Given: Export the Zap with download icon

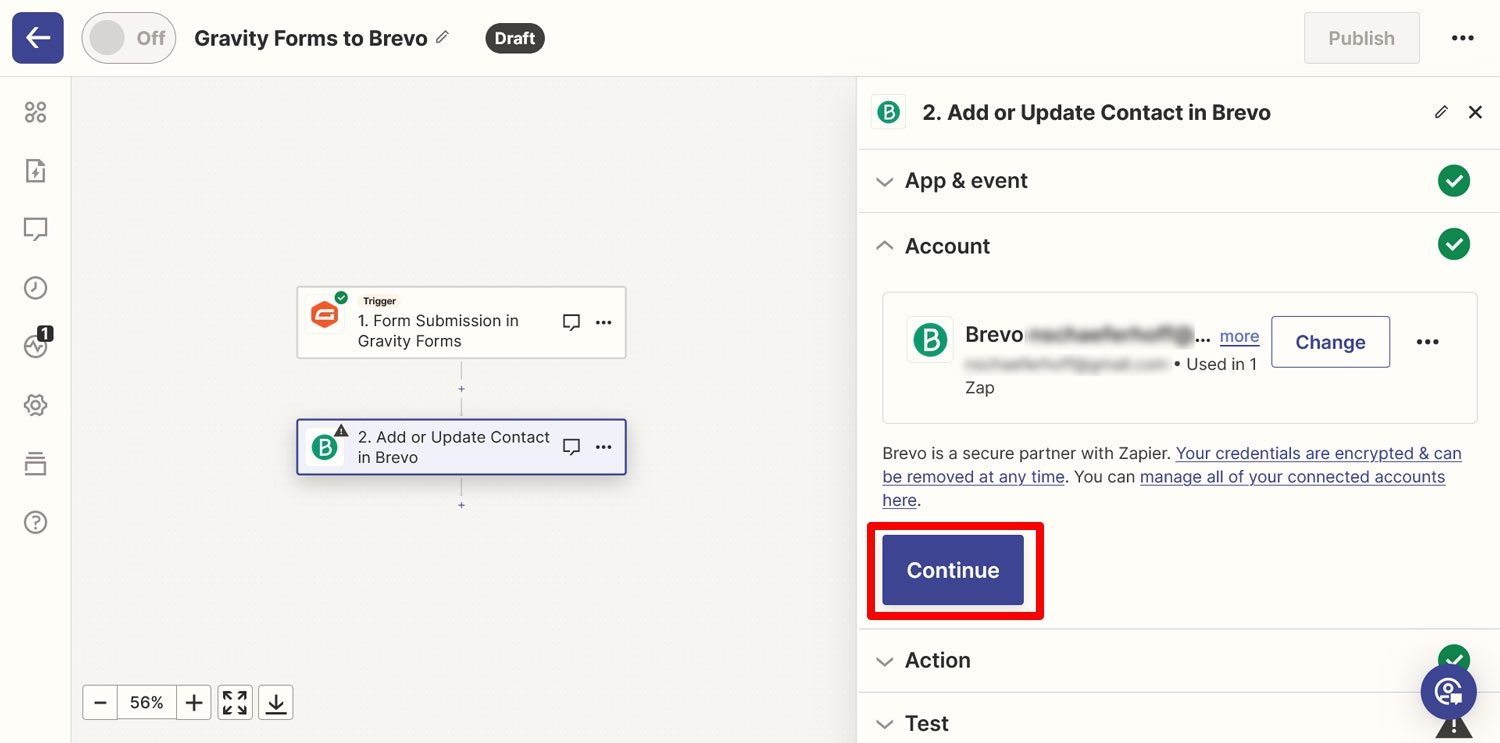Looking at the screenshot, I should click(x=276, y=703).
